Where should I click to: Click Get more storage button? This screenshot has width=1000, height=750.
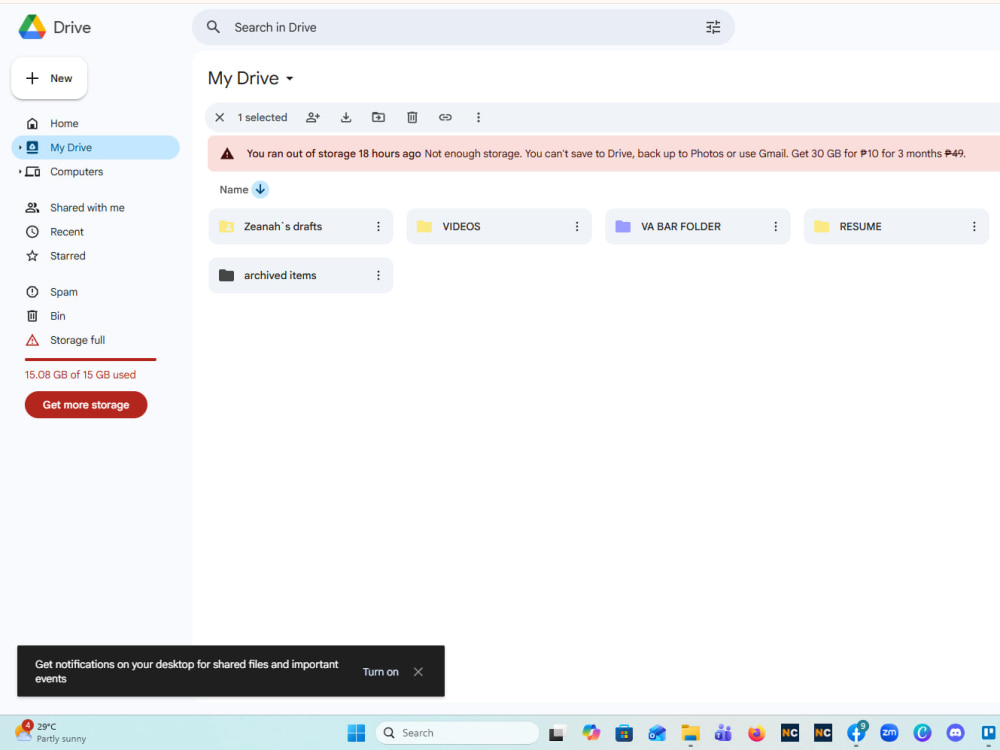click(x=86, y=405)
